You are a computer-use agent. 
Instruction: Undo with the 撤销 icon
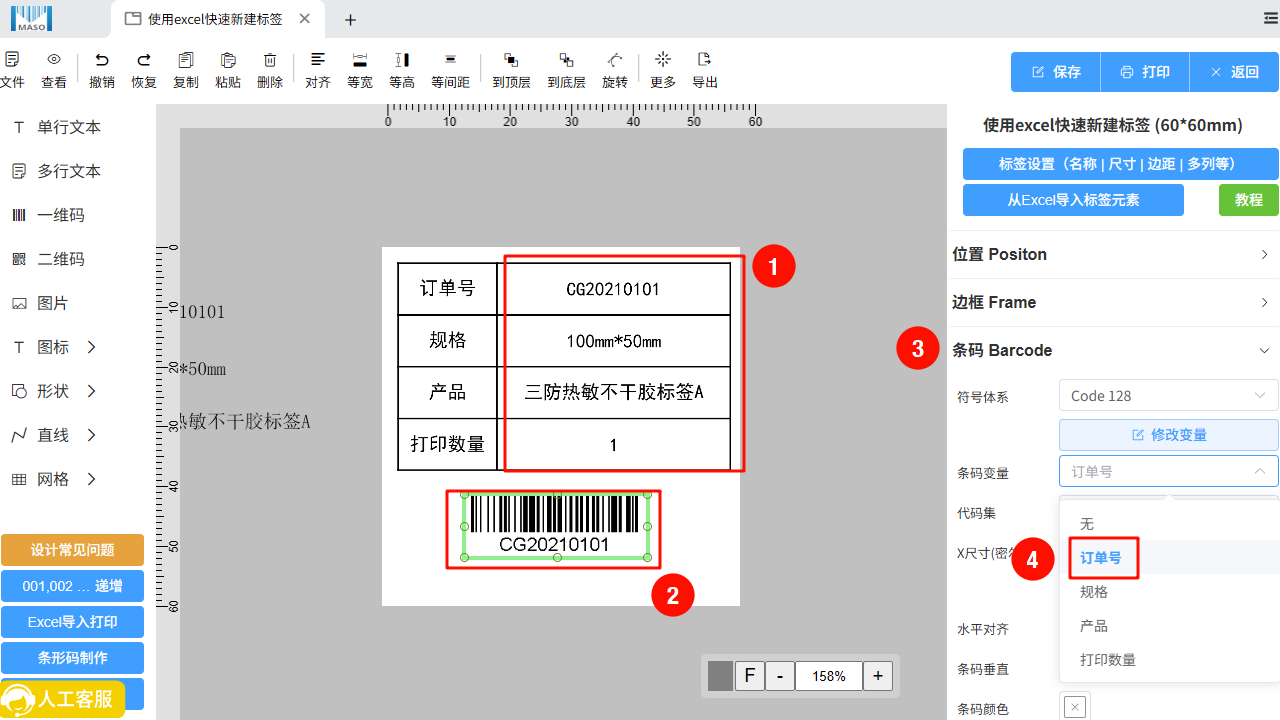pos(102,60)
